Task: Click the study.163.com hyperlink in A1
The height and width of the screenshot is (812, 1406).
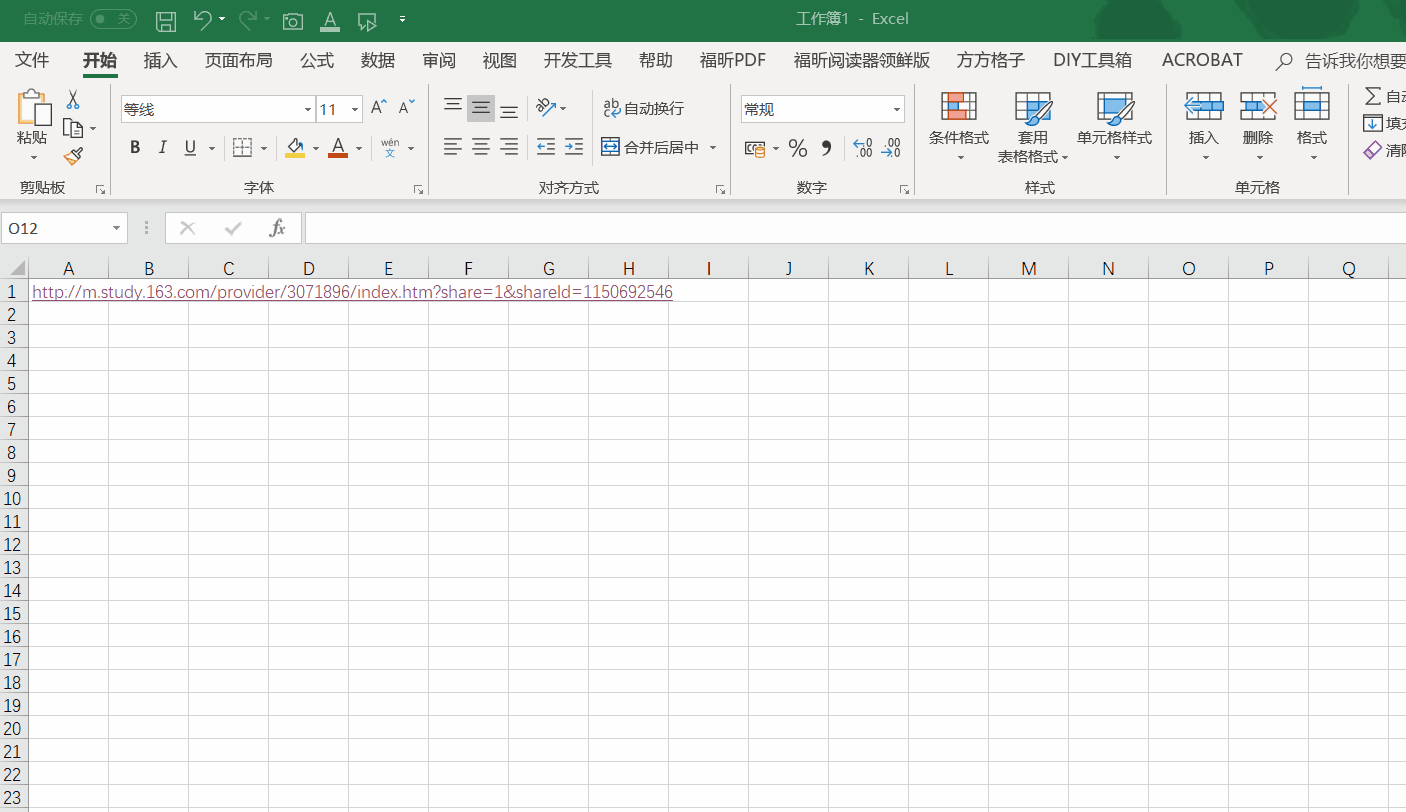Action: pos(350,291)
